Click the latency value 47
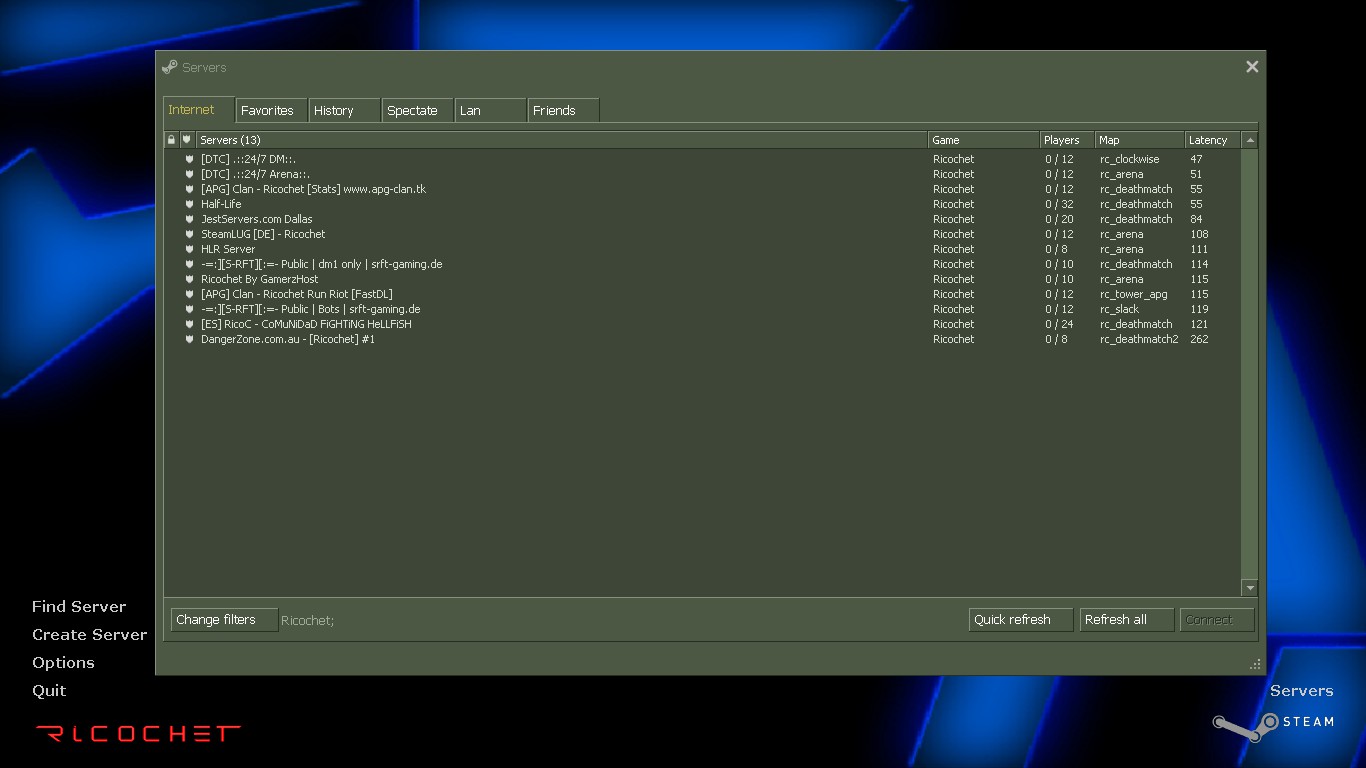The image size is (1366, 768). (1196, 159)
